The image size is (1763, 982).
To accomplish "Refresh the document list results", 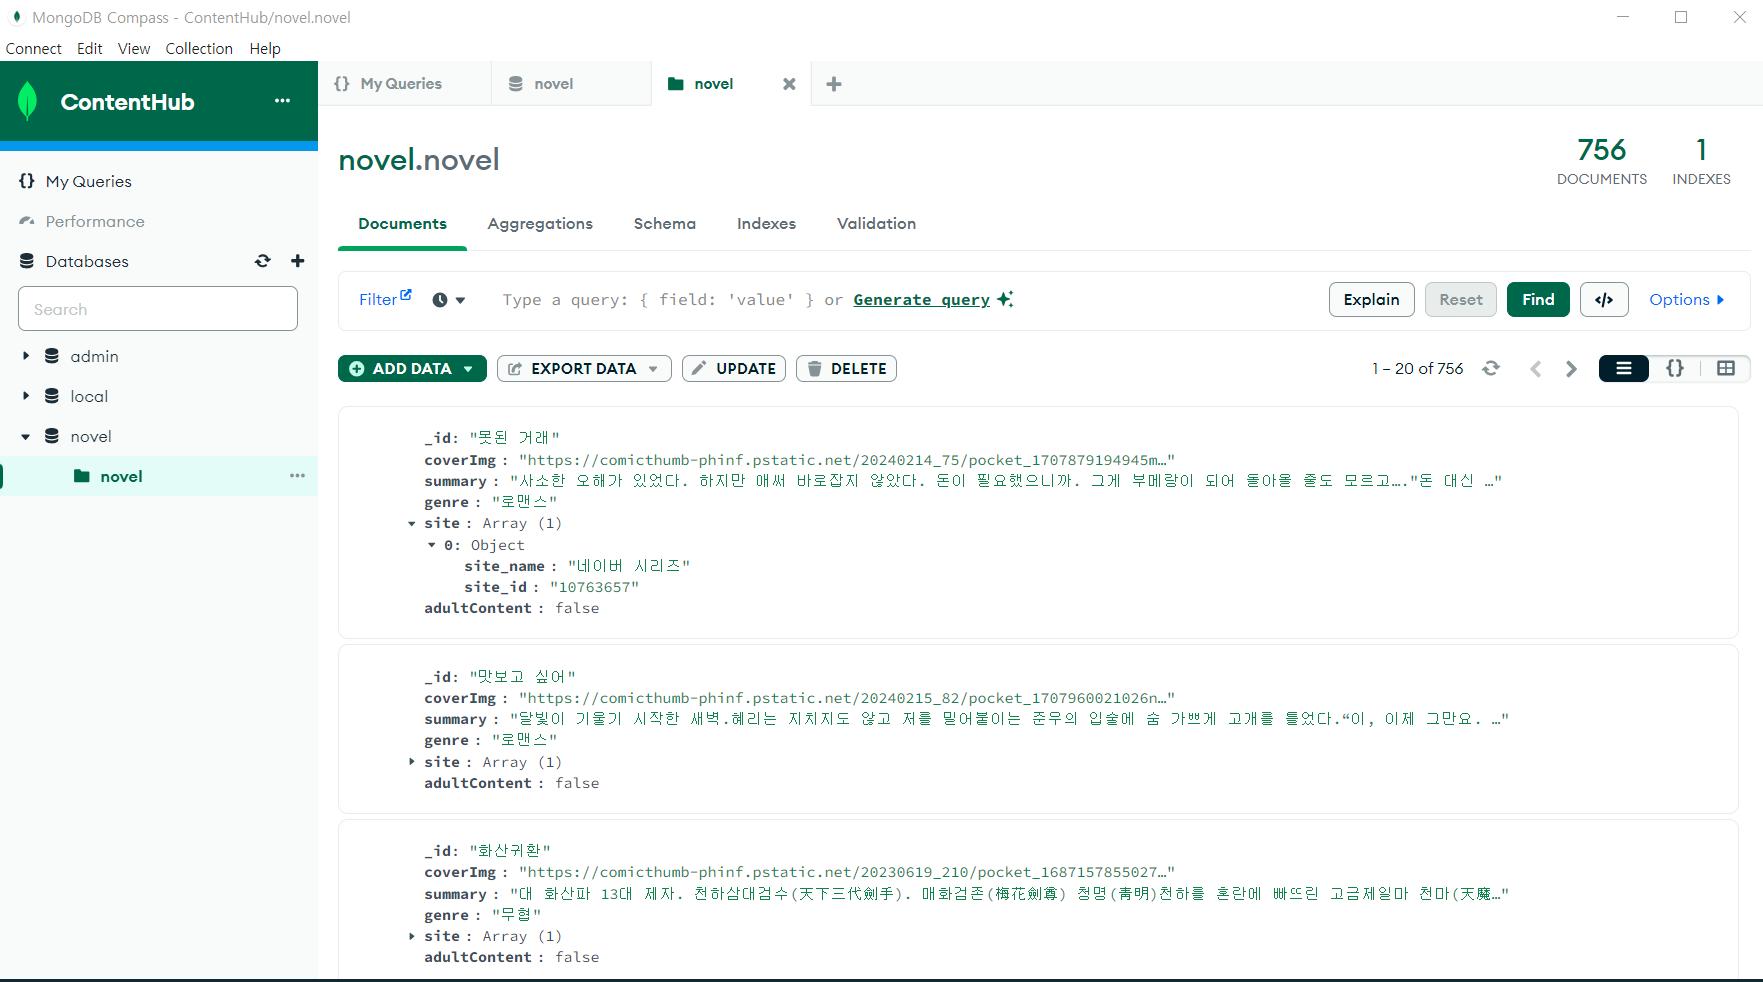I will [1491, 369].
